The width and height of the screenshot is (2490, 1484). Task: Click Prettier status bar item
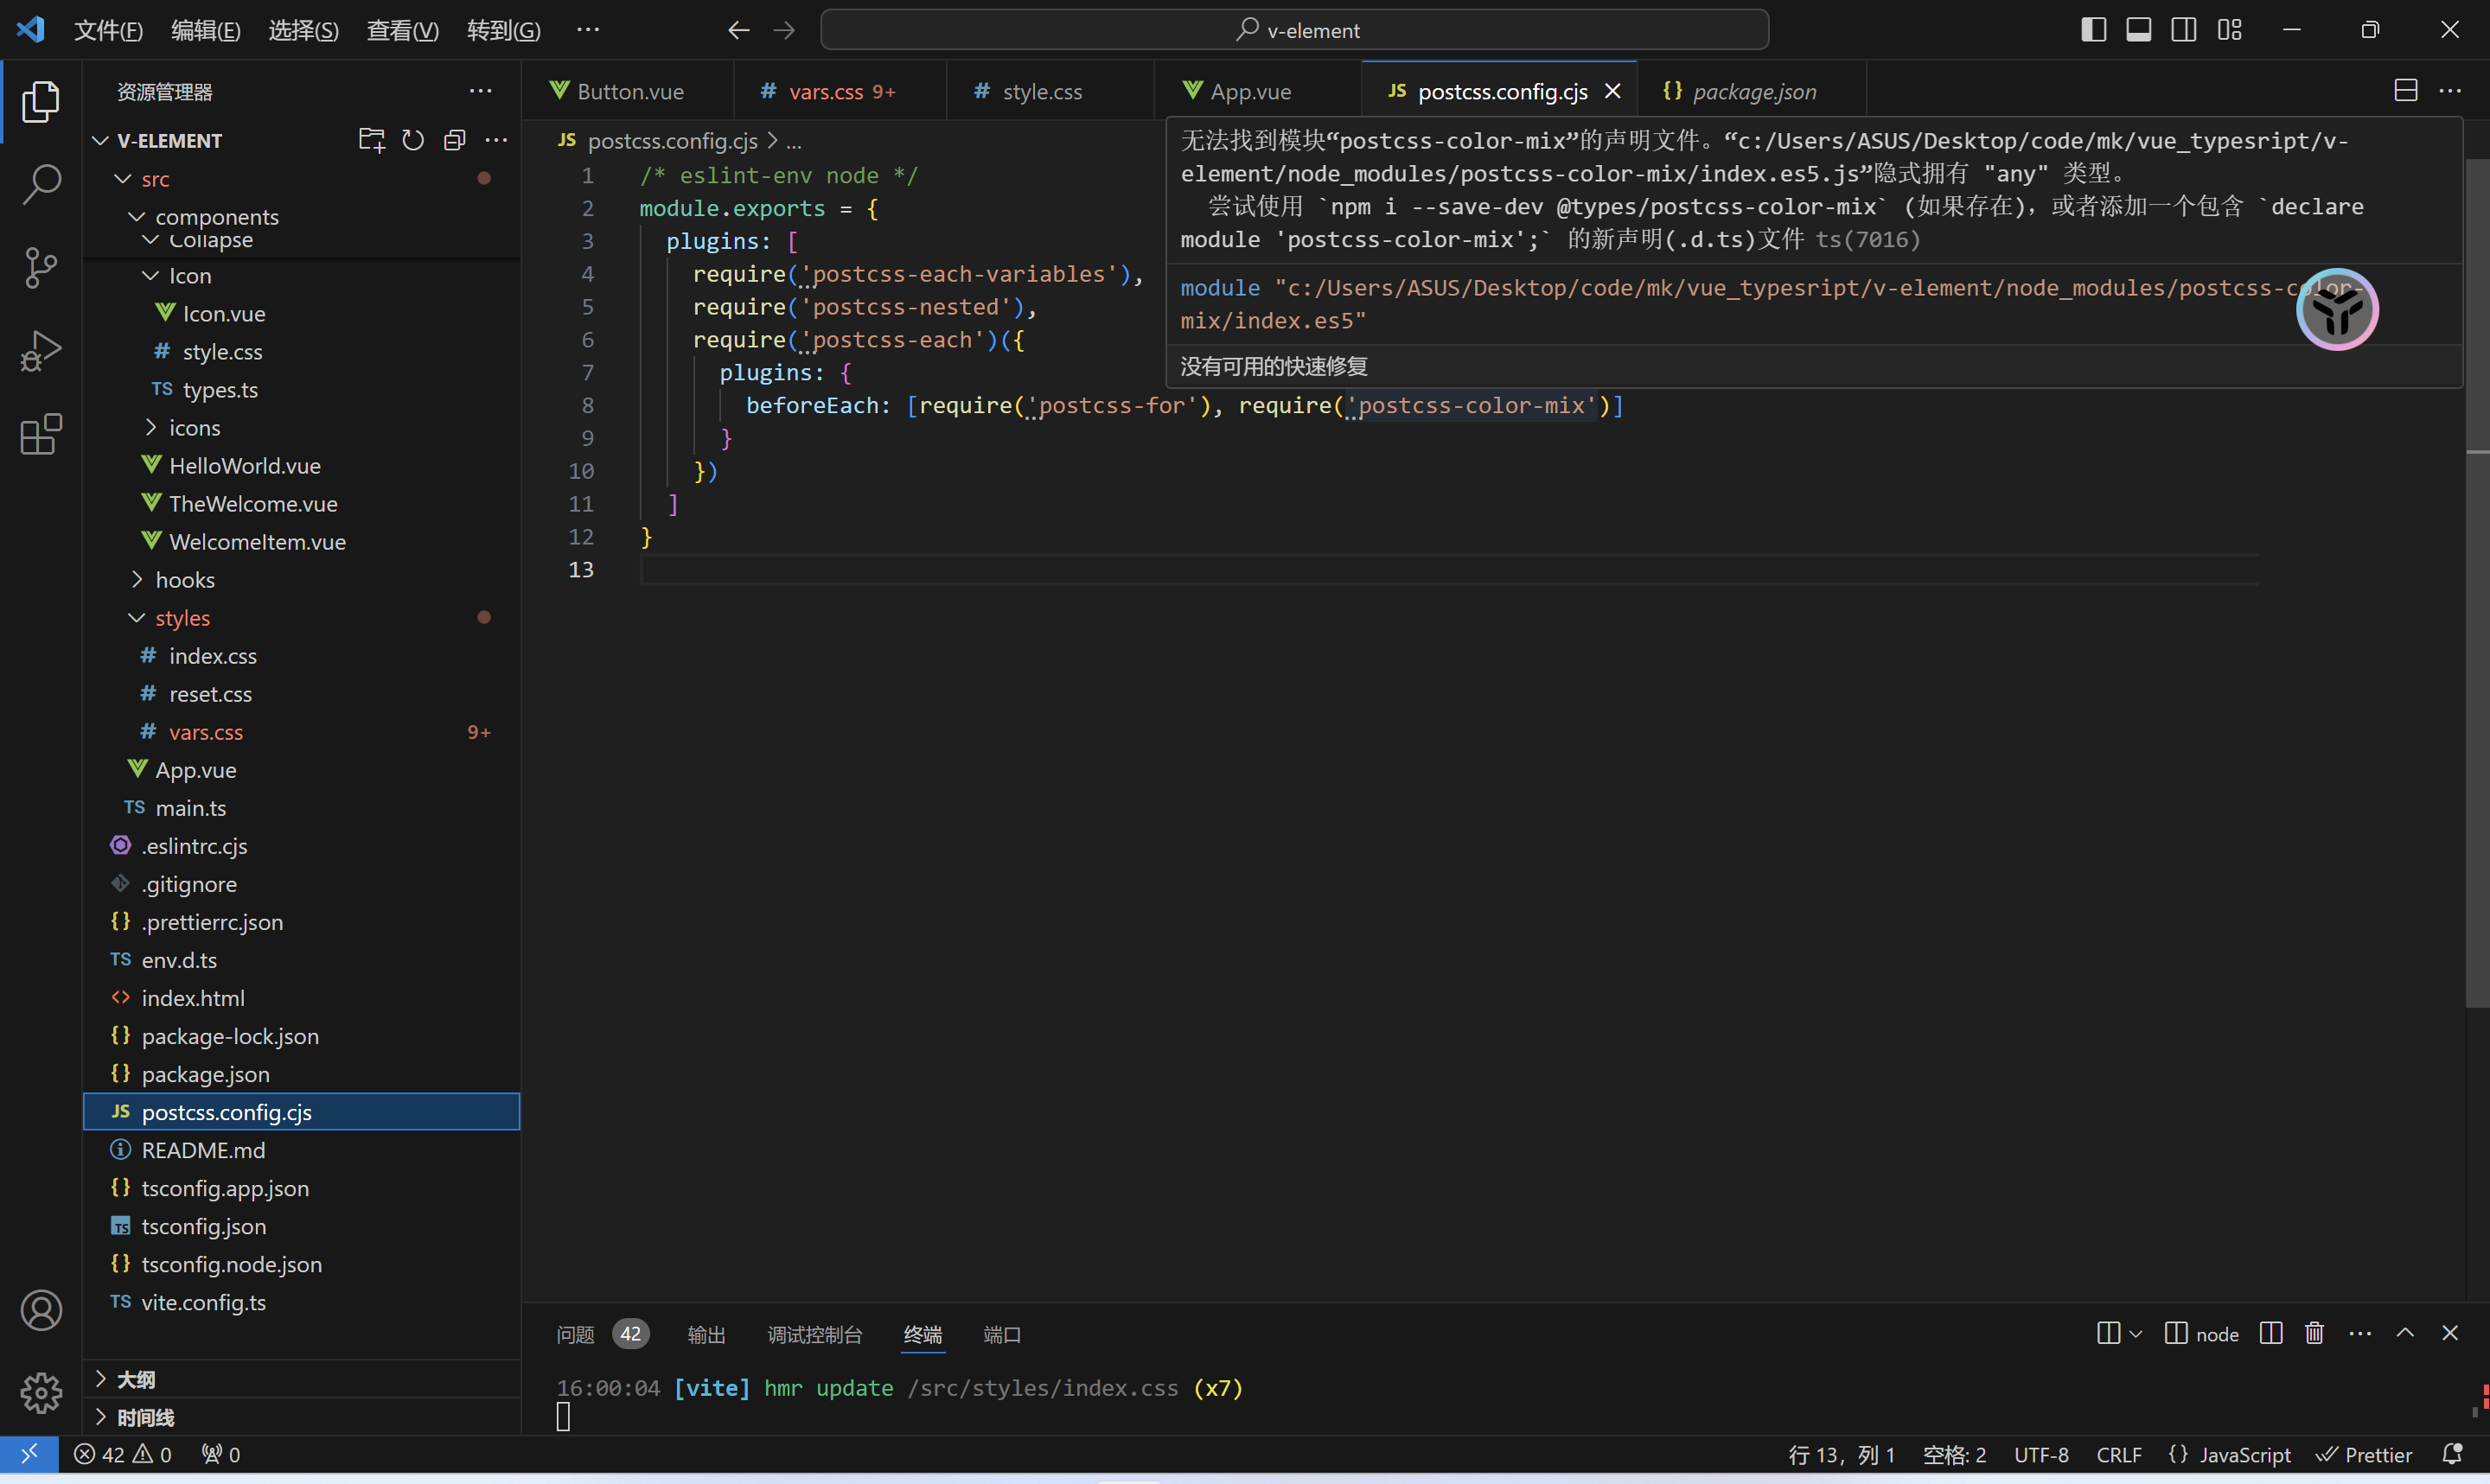tap(2364, 1454)
